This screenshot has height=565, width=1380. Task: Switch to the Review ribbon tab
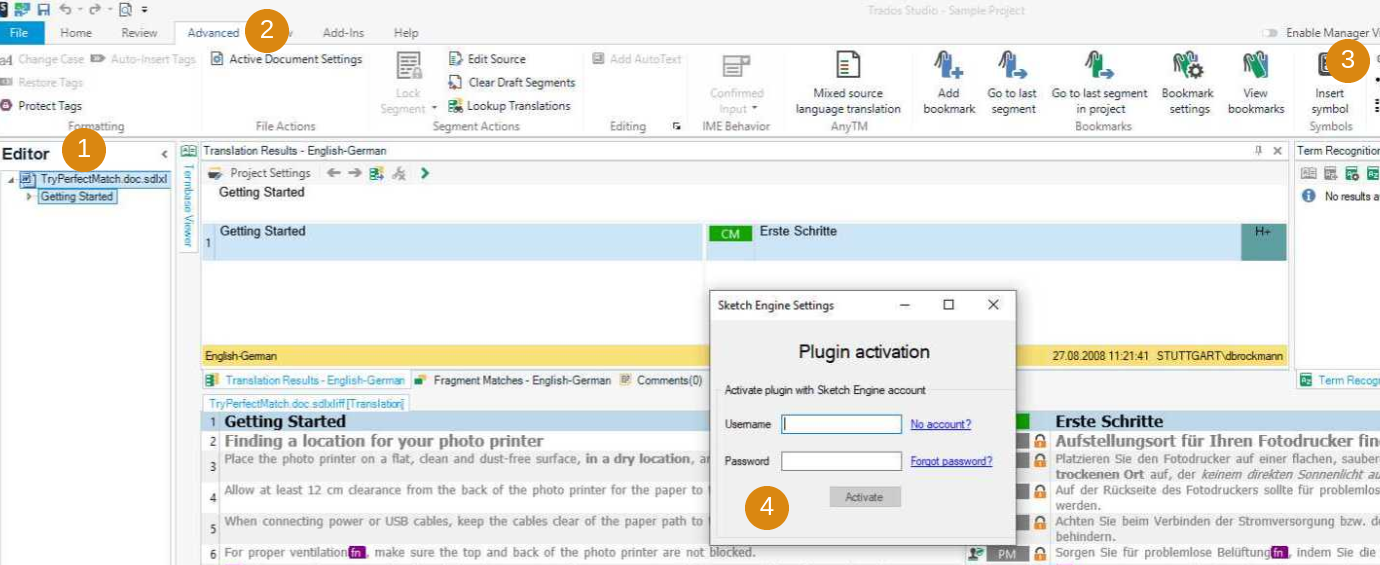[x=139, y=33]
